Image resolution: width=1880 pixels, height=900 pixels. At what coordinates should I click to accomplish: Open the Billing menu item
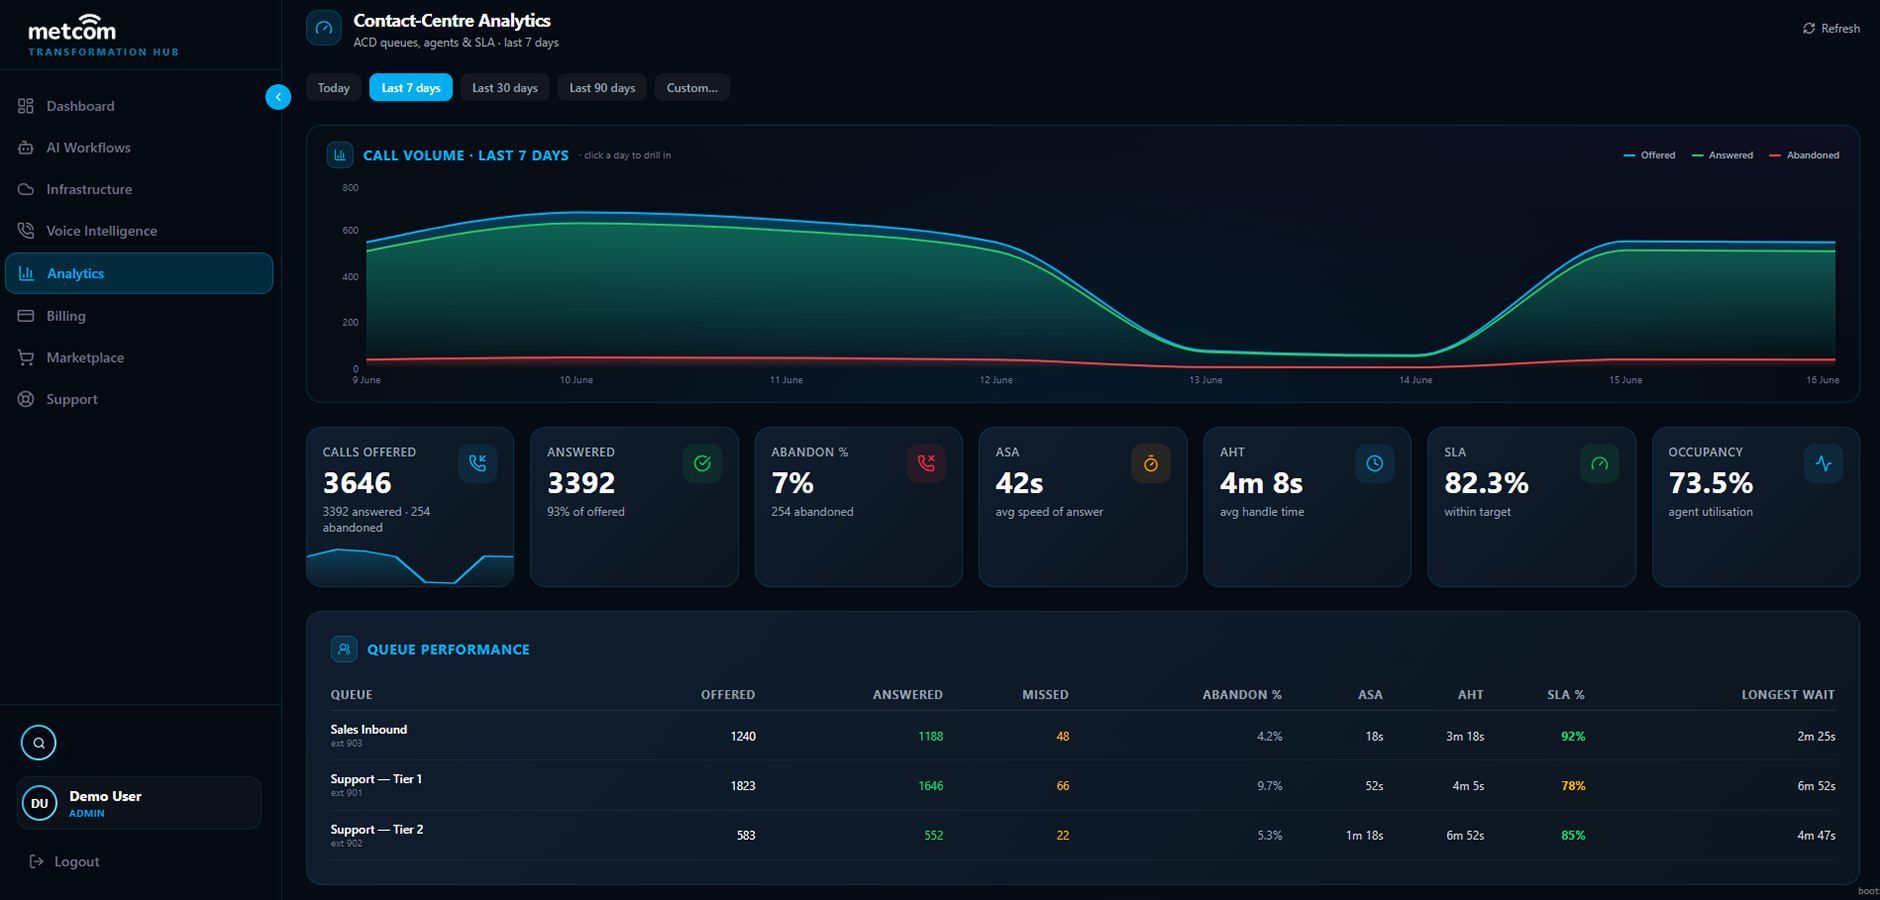click(x=139, y=316)
